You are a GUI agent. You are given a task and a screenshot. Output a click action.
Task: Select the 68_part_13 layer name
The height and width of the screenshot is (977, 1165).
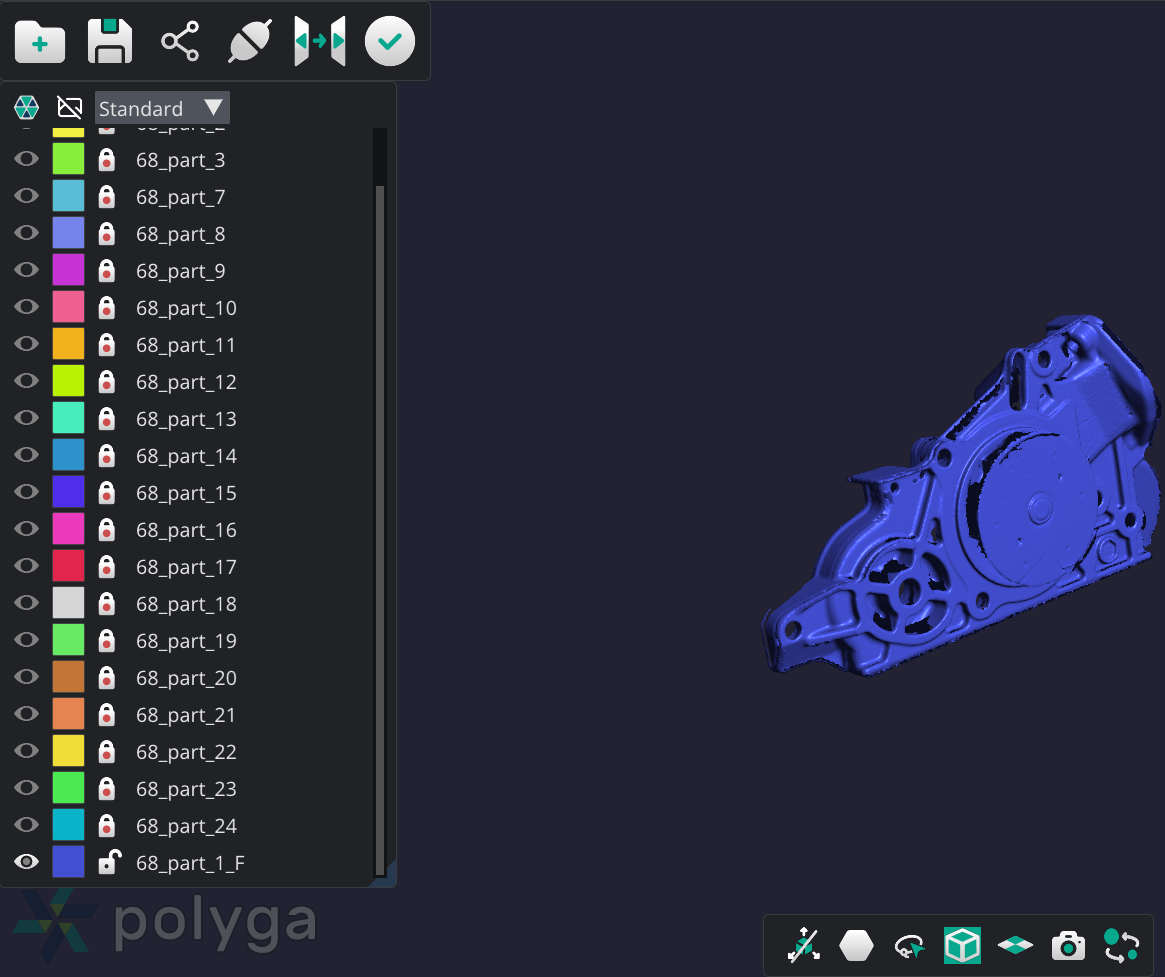pos(186,418)
